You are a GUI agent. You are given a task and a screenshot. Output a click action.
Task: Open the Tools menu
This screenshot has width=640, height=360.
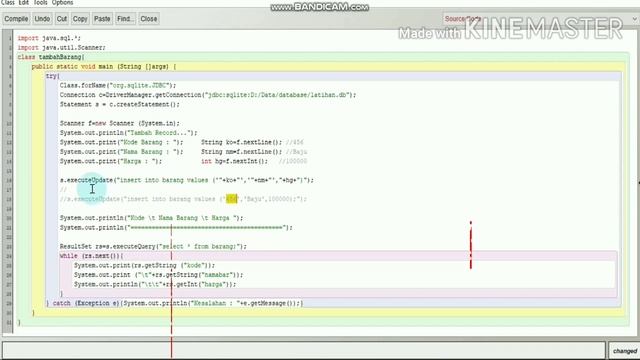click(x=40, y=2)
